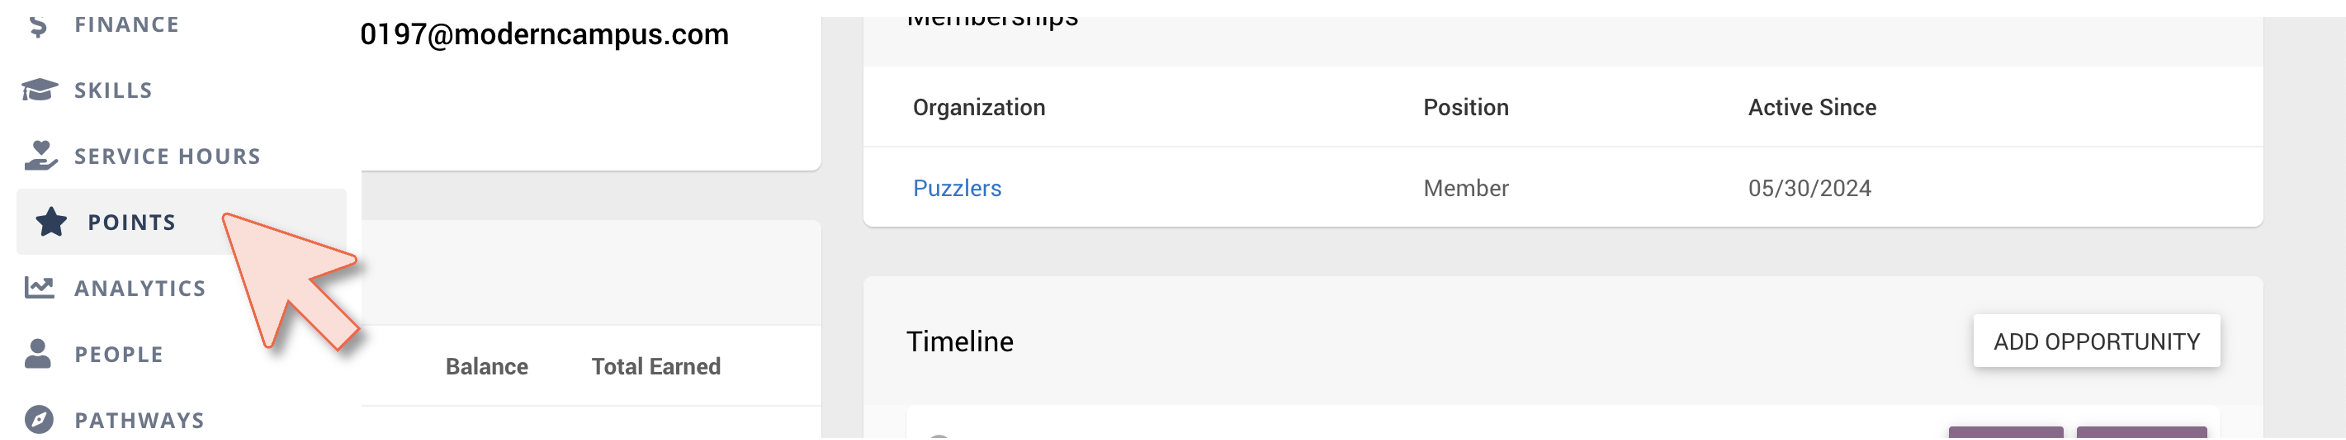Open the Finance menu item
Viewport: 2346px width, 440px height.
click(x=127, y=25)
